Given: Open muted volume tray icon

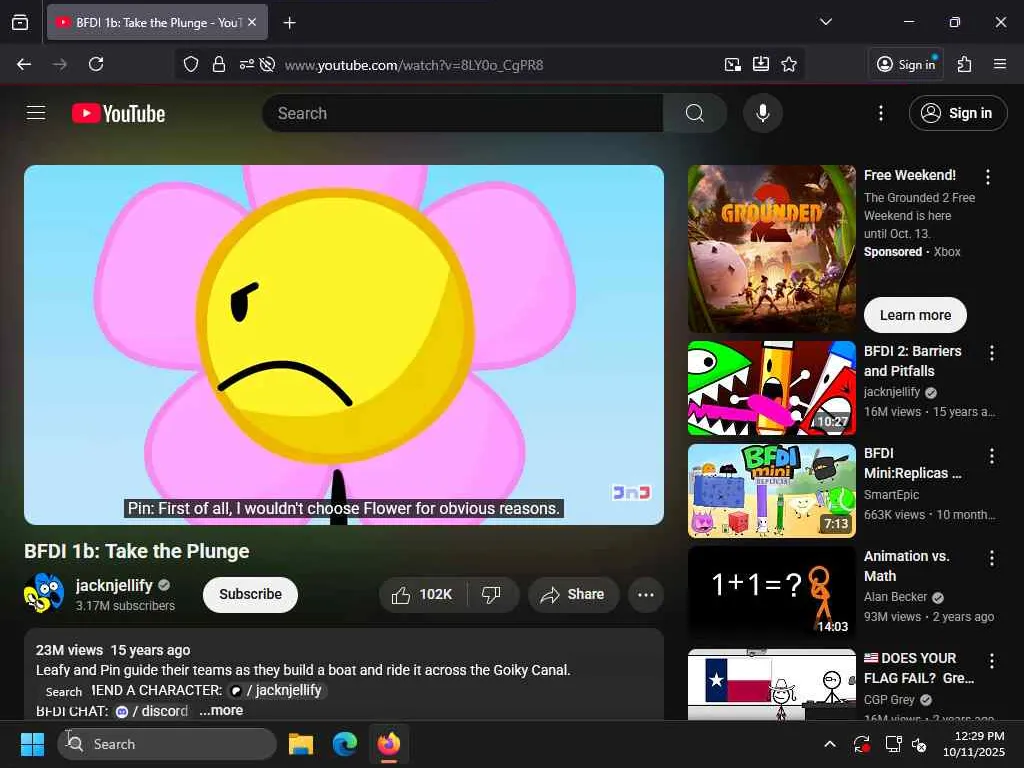Looking at the screenshot, I should coord(920,744).
